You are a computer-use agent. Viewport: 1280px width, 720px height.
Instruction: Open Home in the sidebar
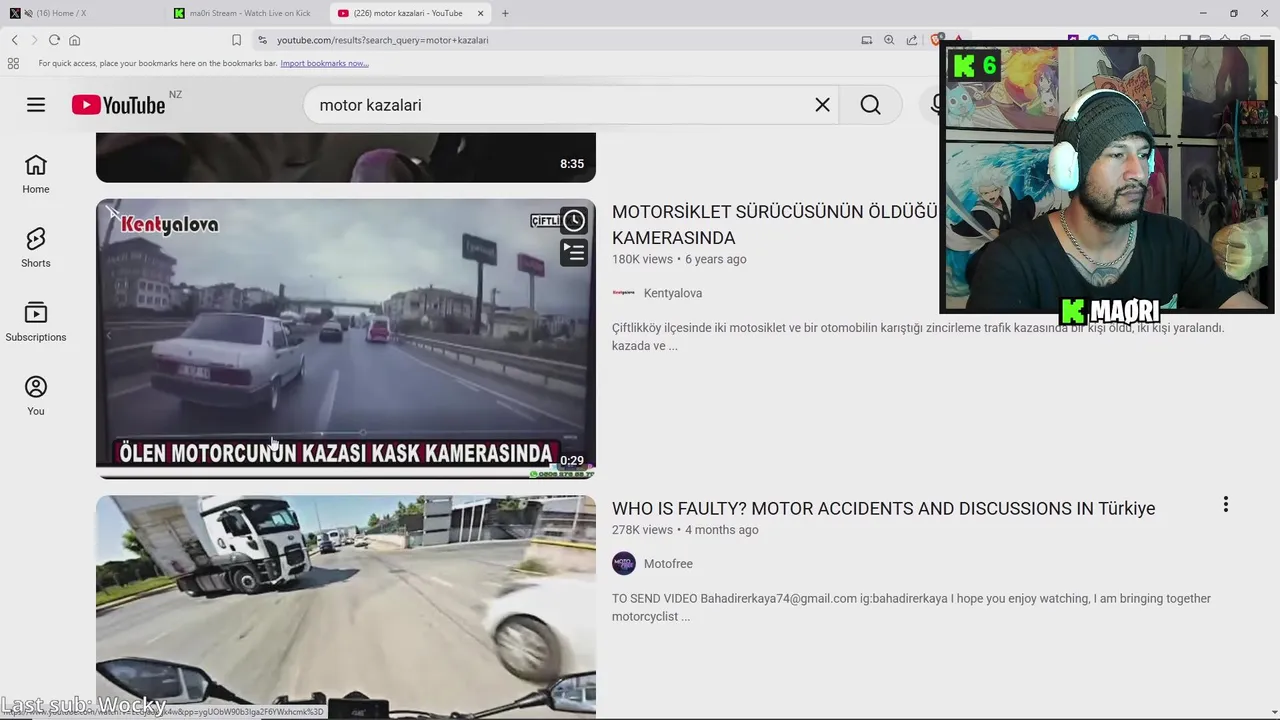pos(36,174)
